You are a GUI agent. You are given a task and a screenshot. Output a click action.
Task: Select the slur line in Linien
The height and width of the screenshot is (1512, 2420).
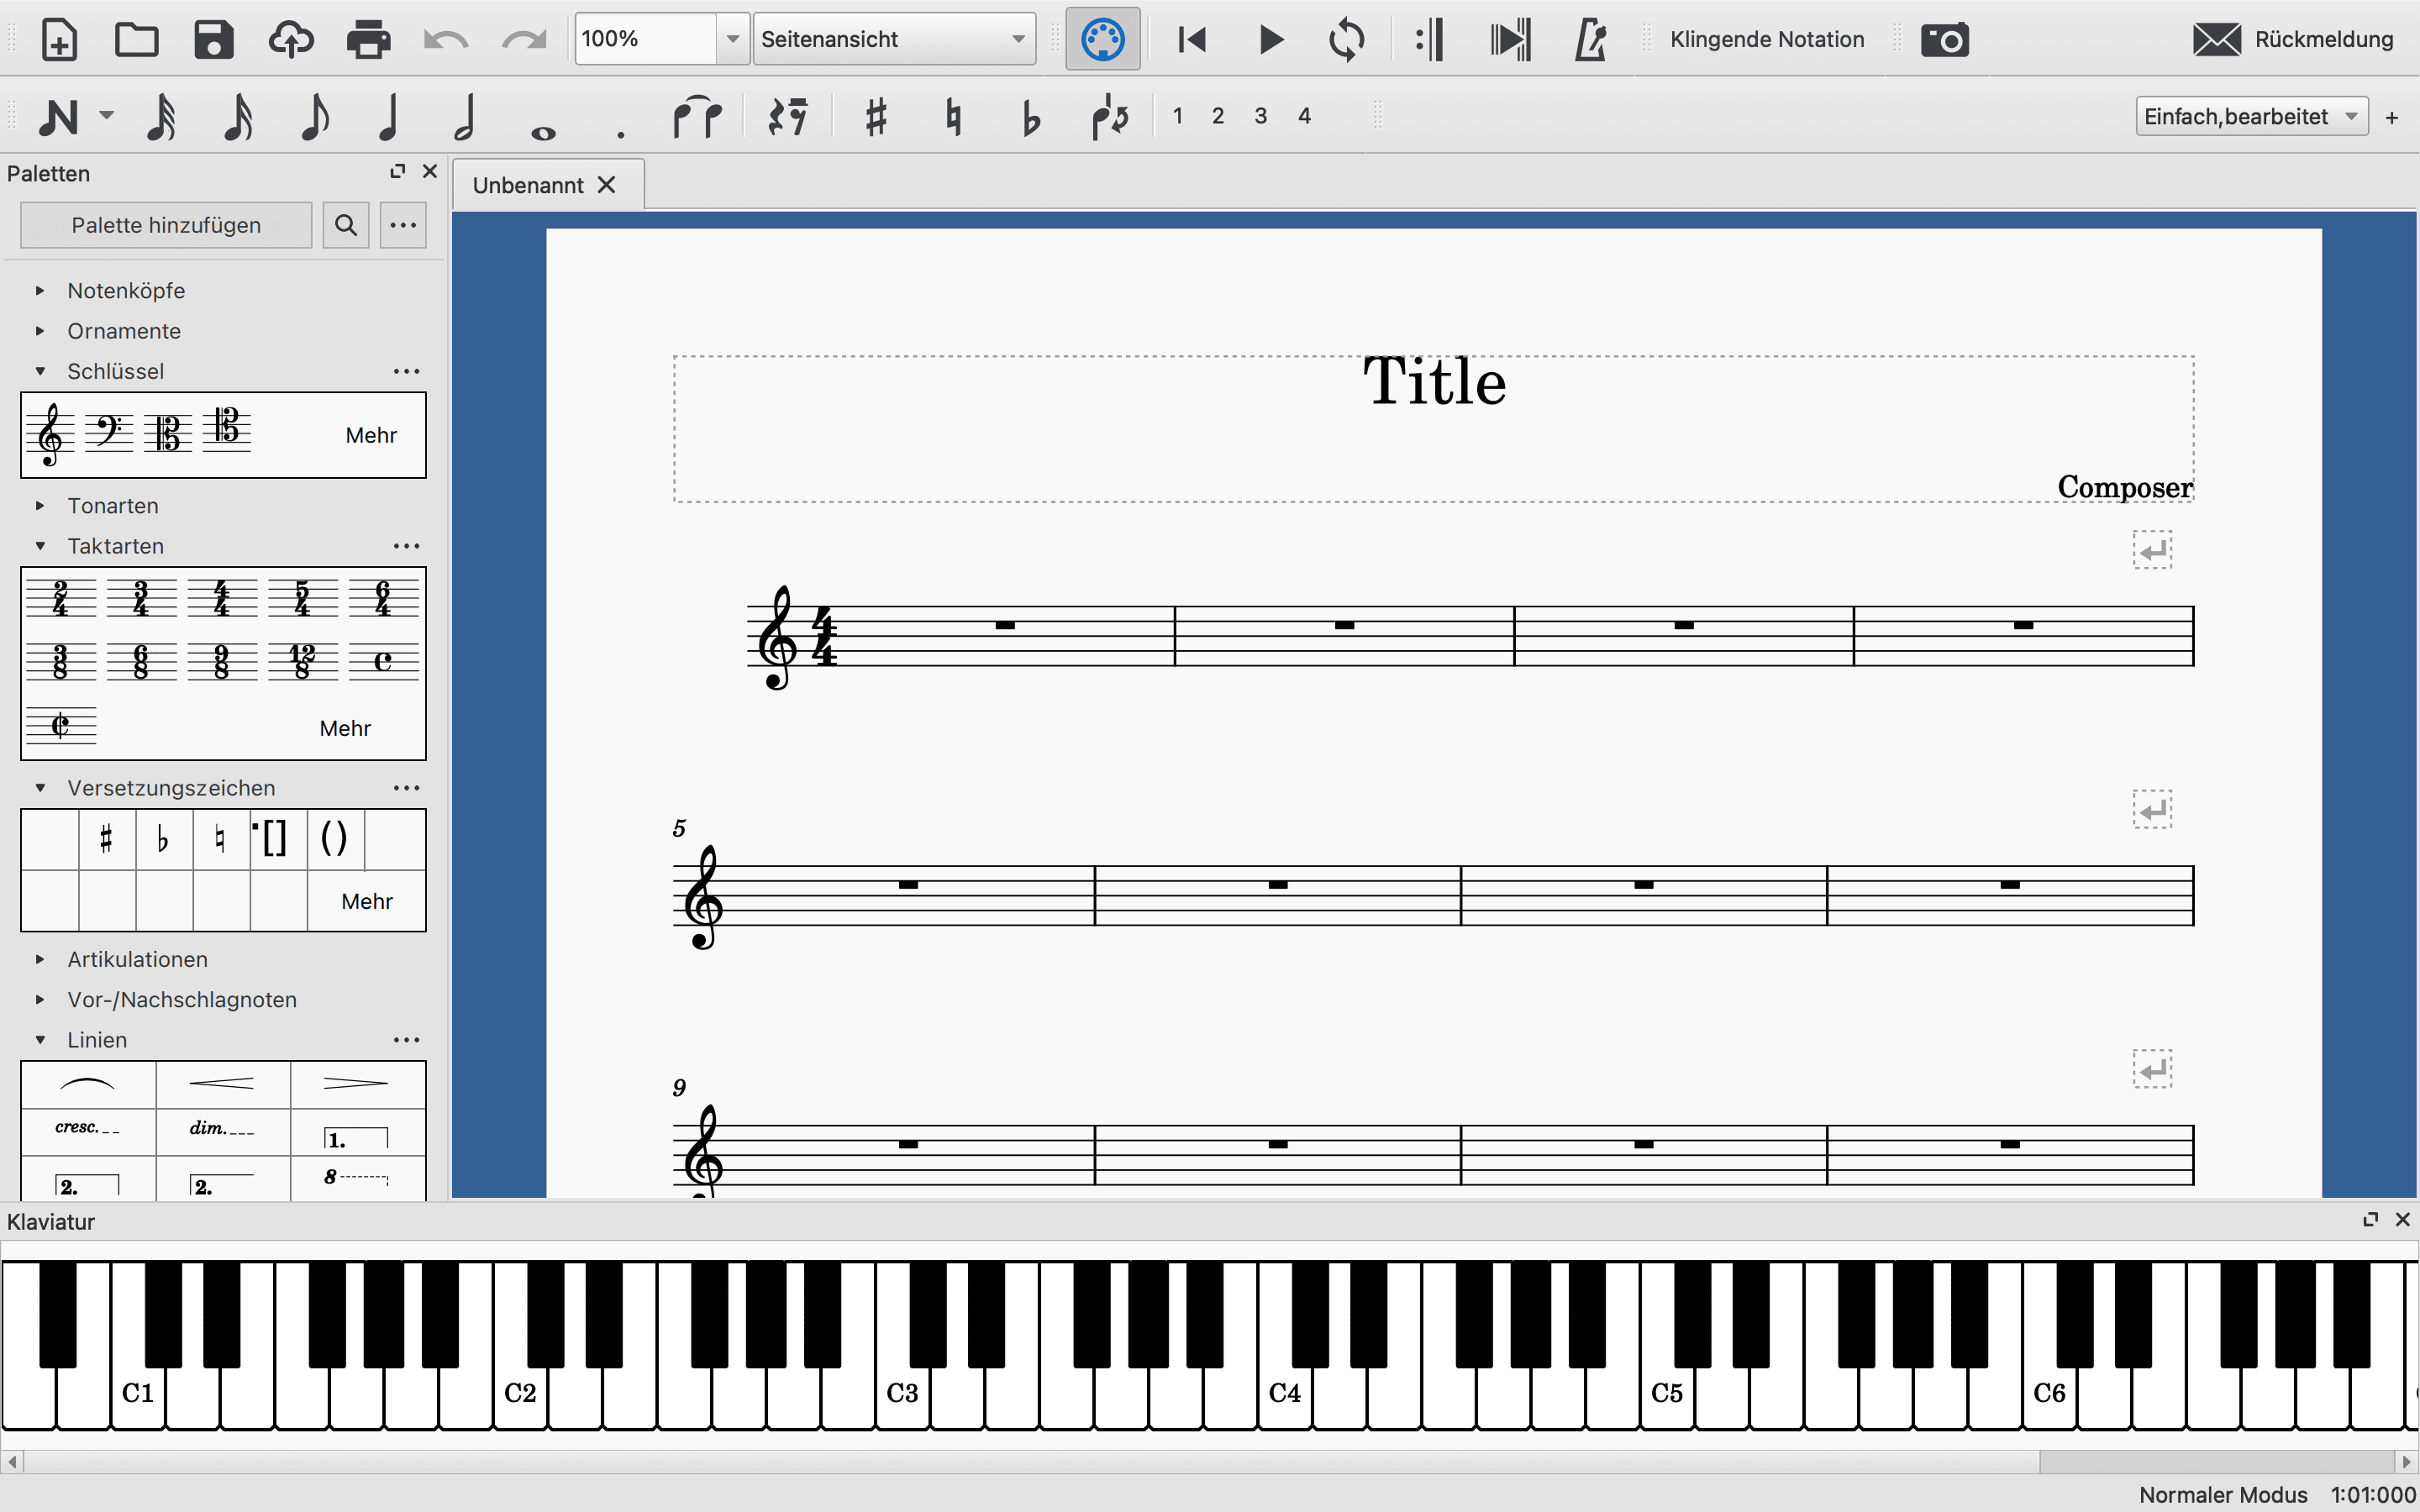click(x=88, y=1084)
